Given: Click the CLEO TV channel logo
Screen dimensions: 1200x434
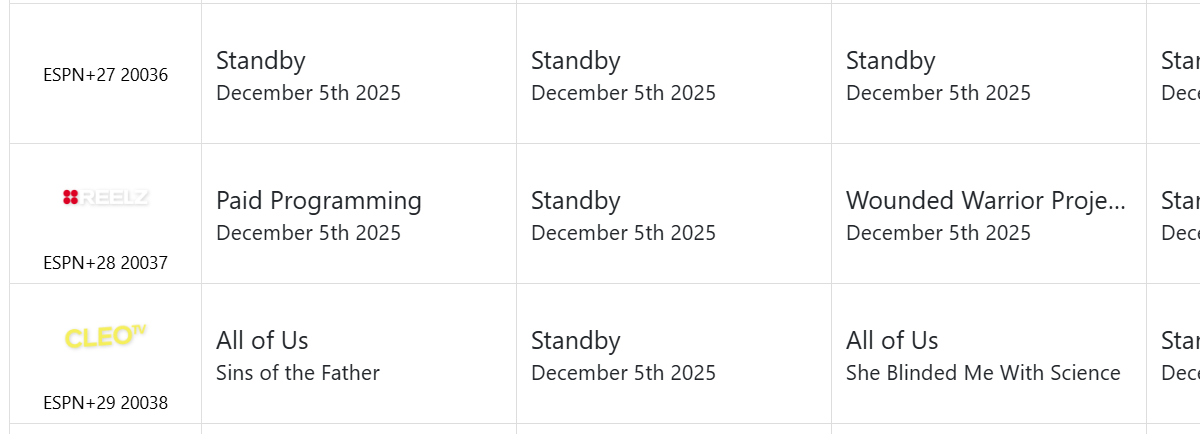Looking at the screenshot, I should point(105,337).
